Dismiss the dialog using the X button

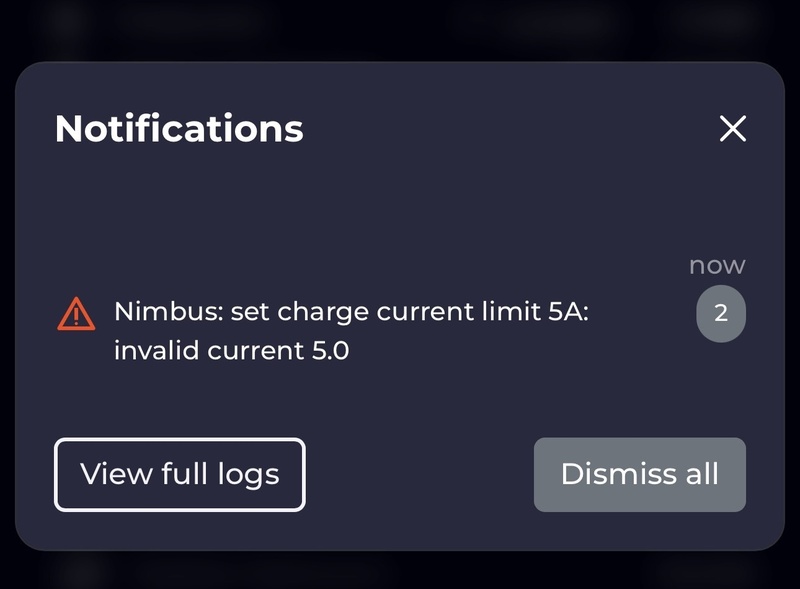click(x=733, y=128)
